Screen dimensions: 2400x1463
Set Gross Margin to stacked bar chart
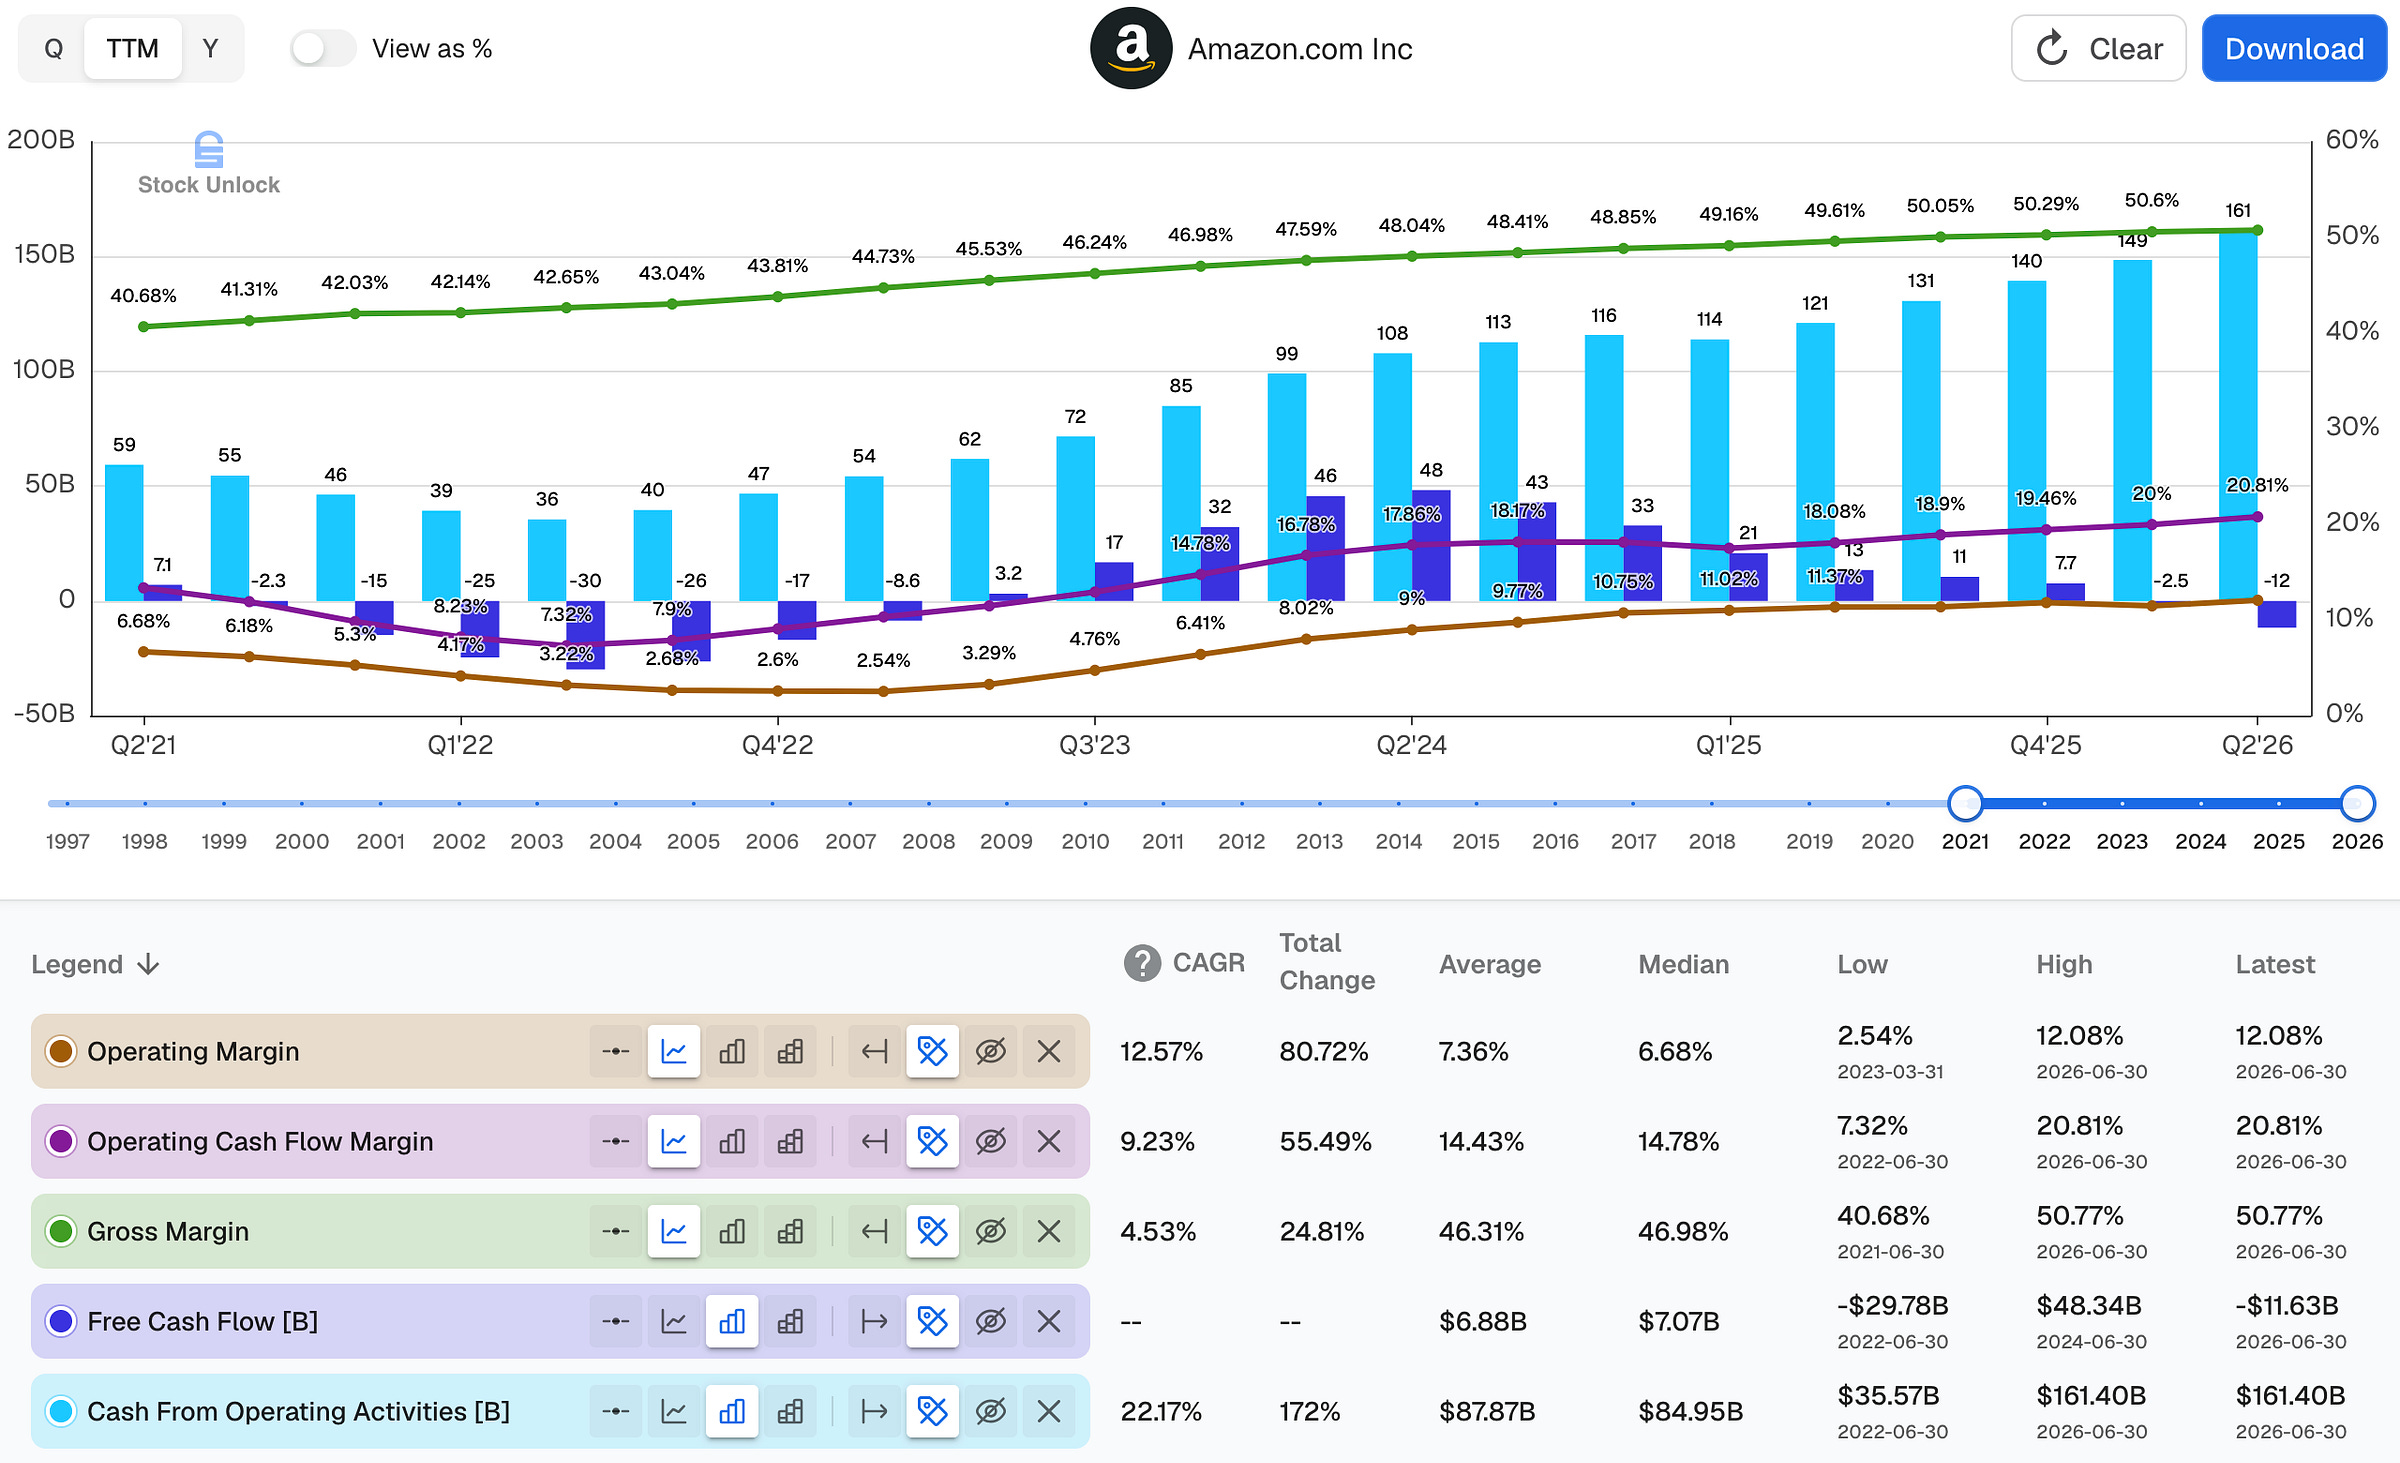tap(790, 1231)
